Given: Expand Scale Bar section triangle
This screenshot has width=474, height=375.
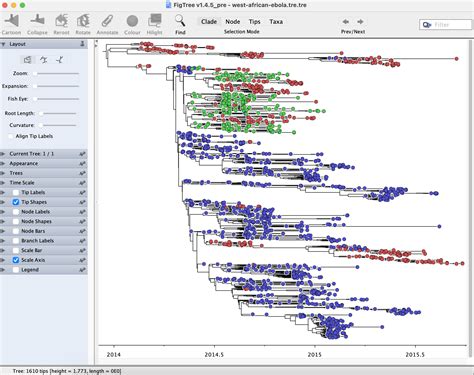Looking at the screenshot, I should click(x=3, y=250).
